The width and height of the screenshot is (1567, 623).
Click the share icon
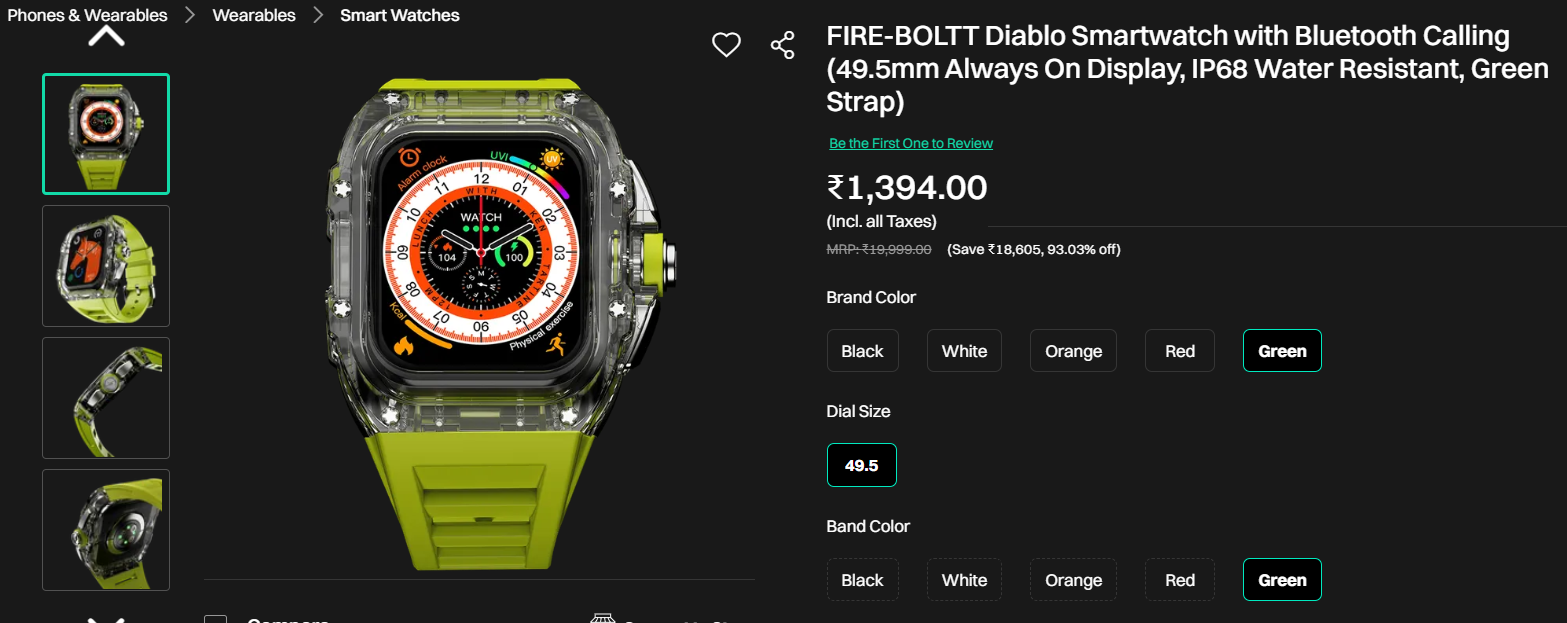(782, 45)
